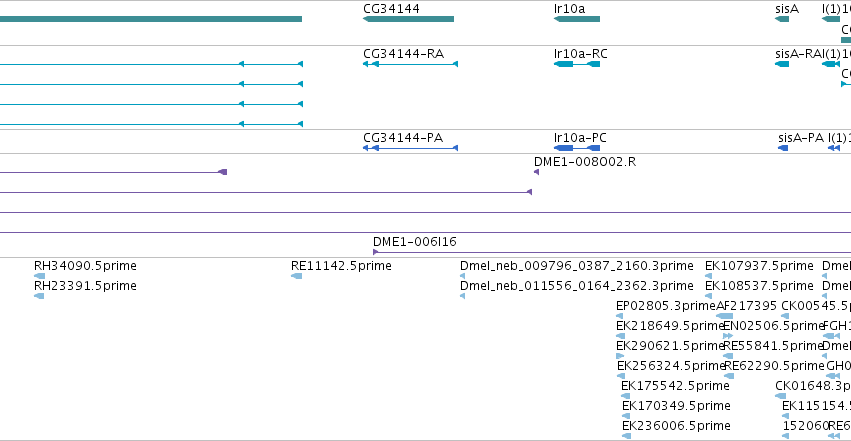Select the CG34144-RA transcript
This screenshot has height=441, width=851.
[x=410, y=64]
